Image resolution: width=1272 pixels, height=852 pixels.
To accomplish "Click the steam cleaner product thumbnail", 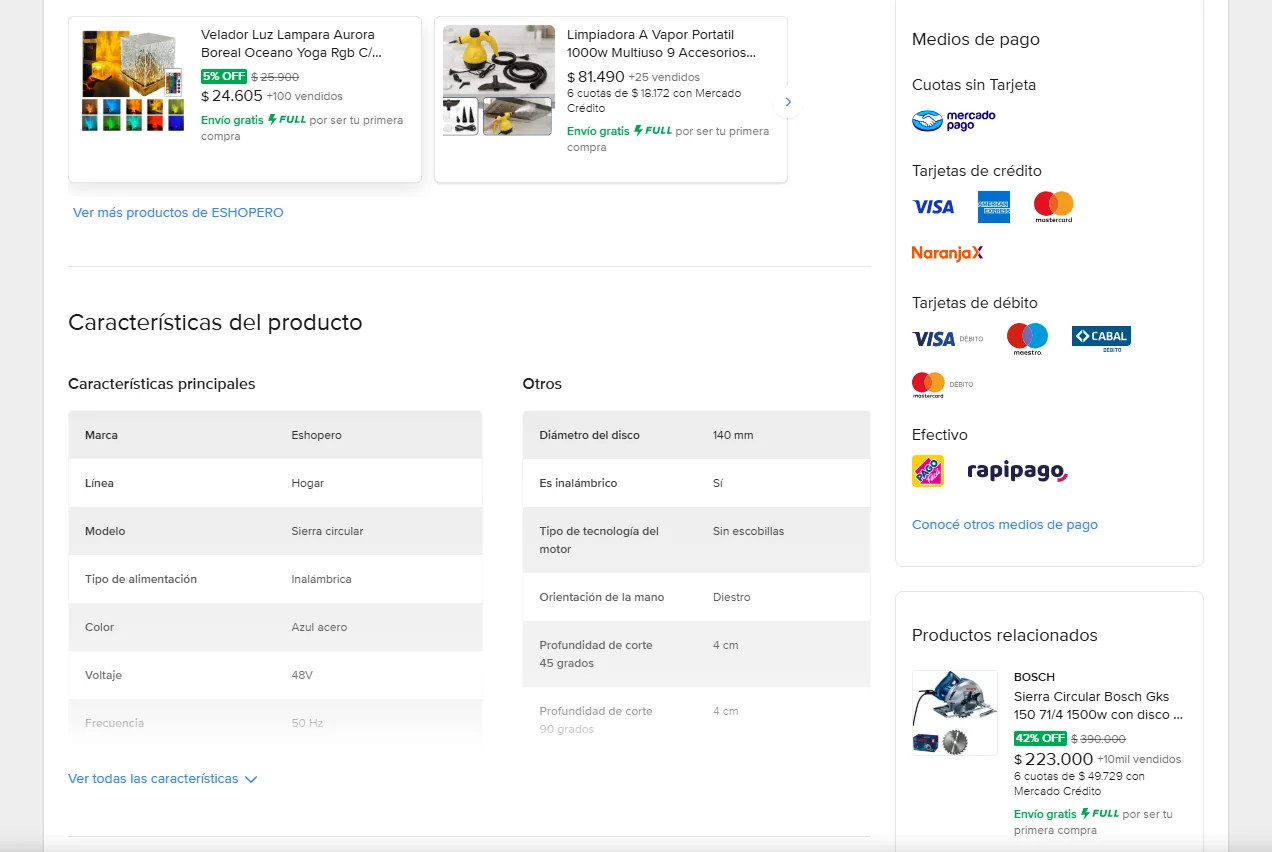I will pyautogui.click(x=498, y=80).
